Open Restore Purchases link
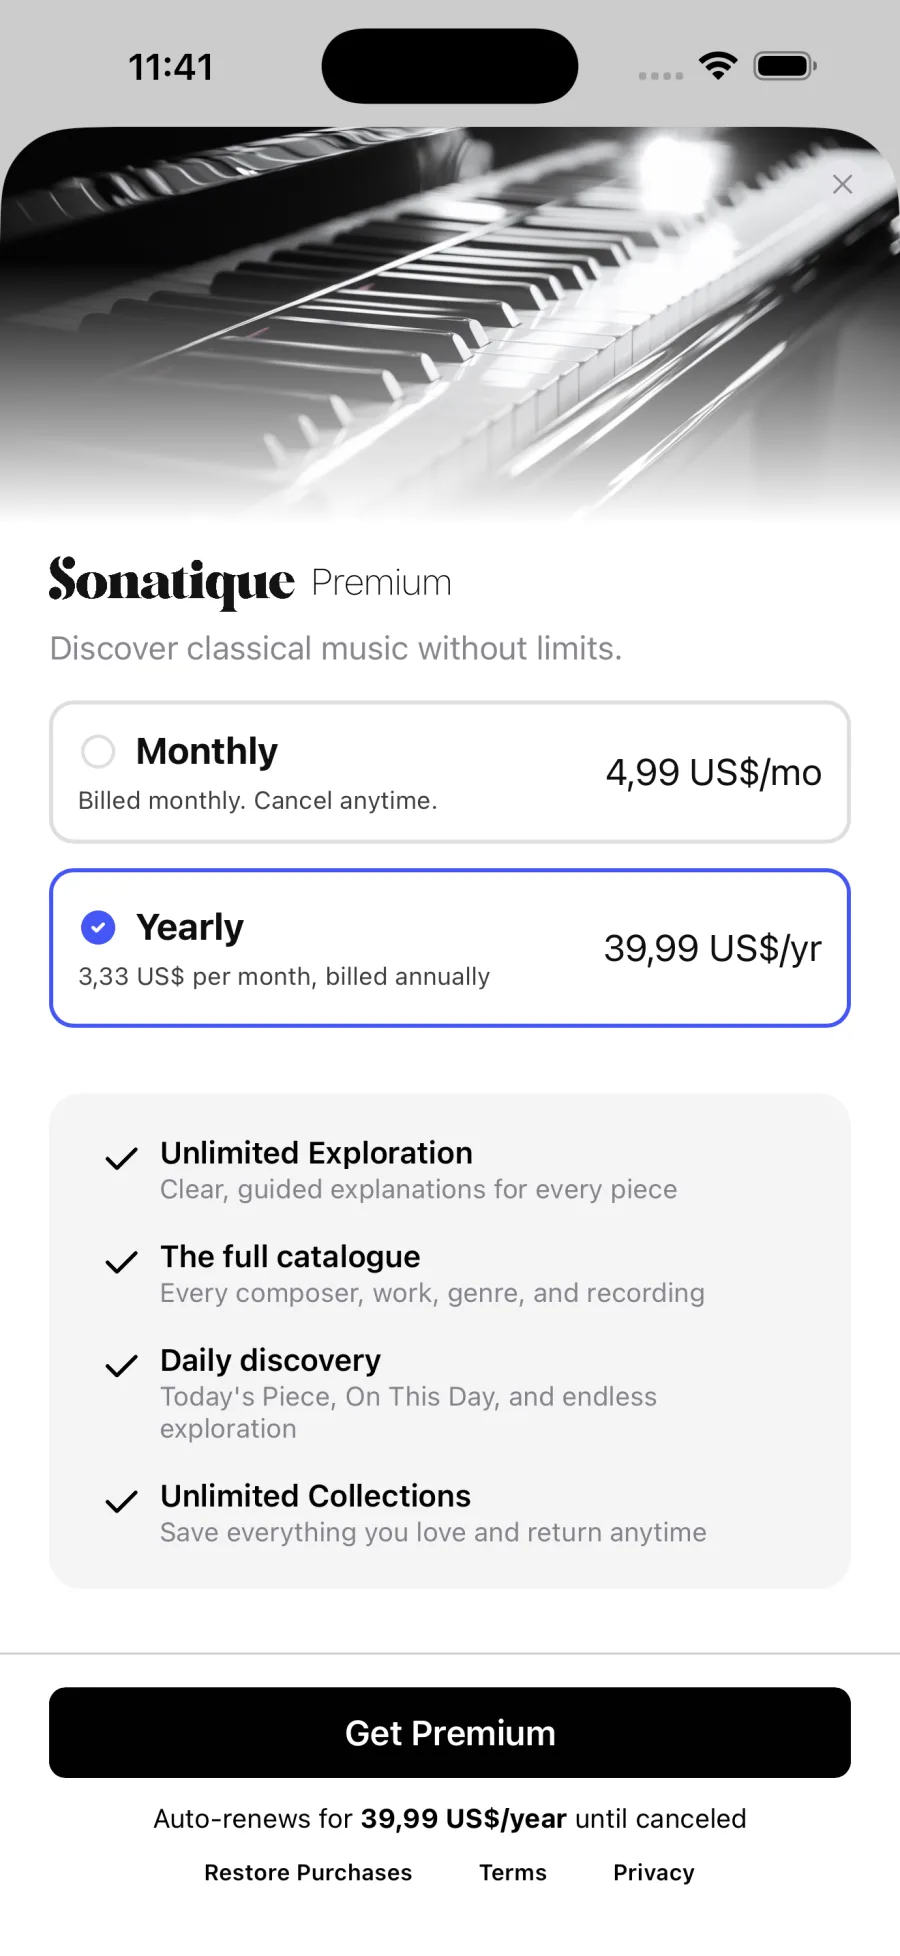 click(x=308, y=1872)
